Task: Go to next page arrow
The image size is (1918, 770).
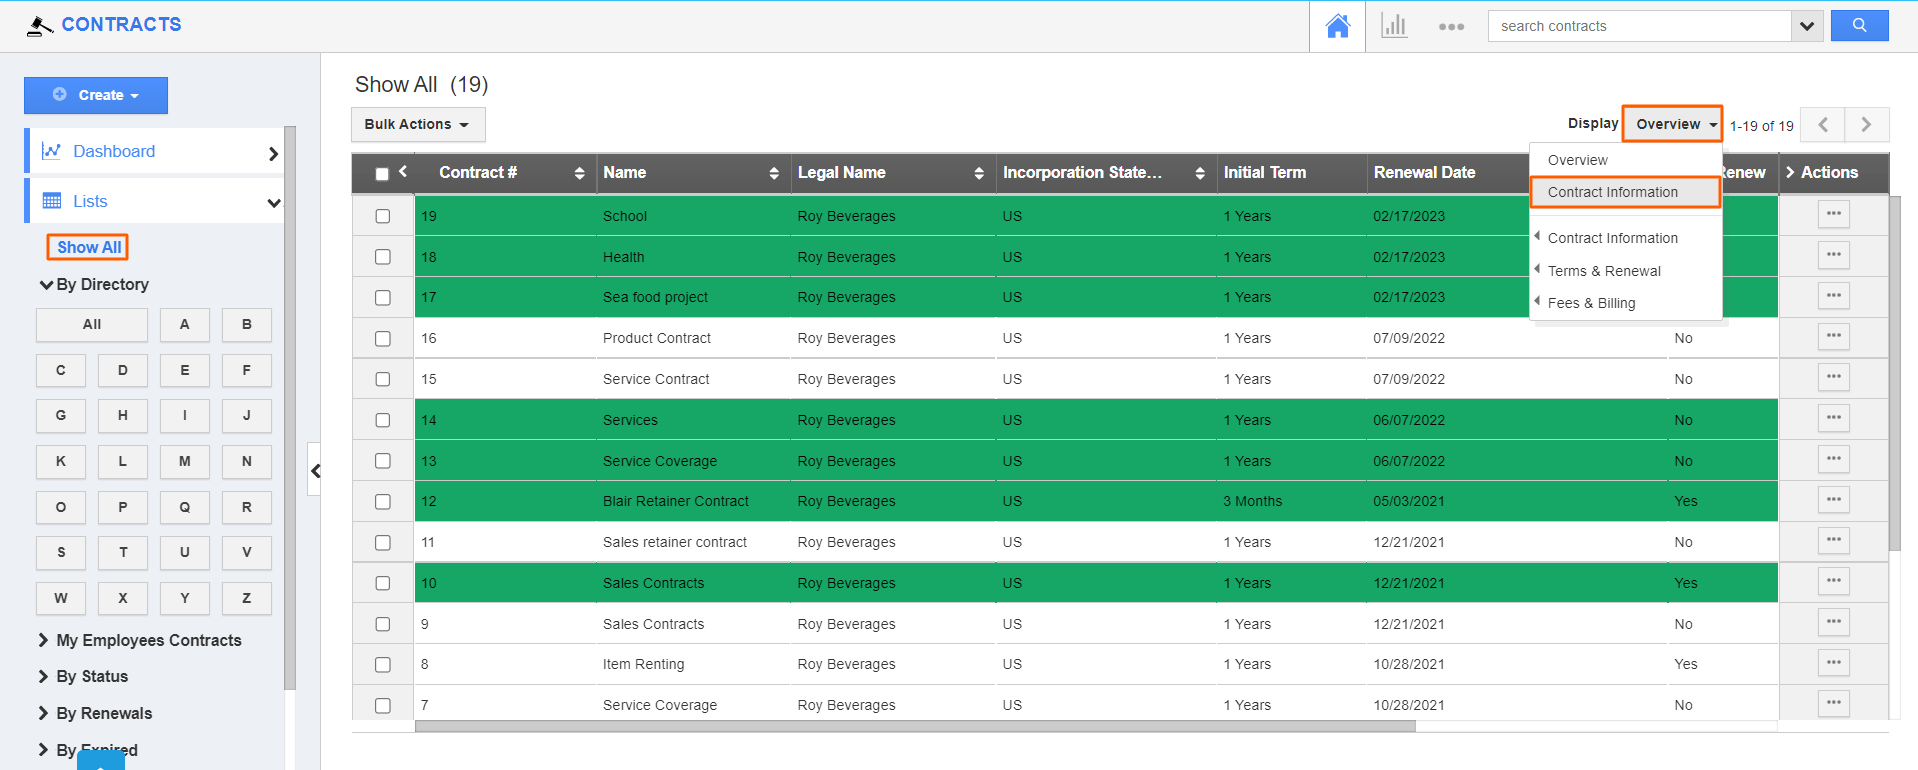Action: click(1867, 125)
